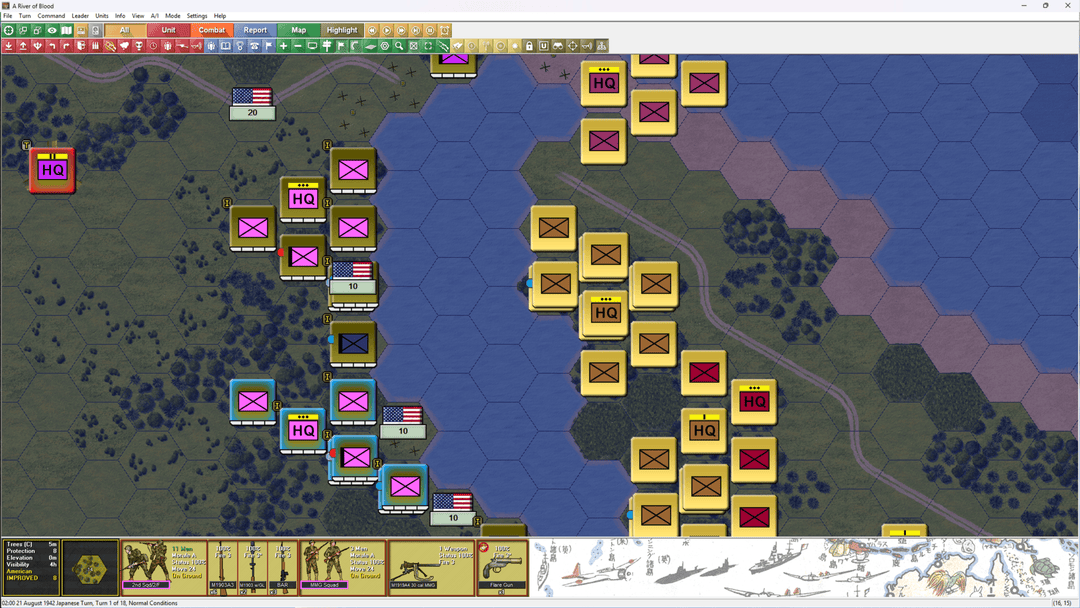The image size is (1080, 608).
Task: Select the dark blue unit counter
Action: 353,343
